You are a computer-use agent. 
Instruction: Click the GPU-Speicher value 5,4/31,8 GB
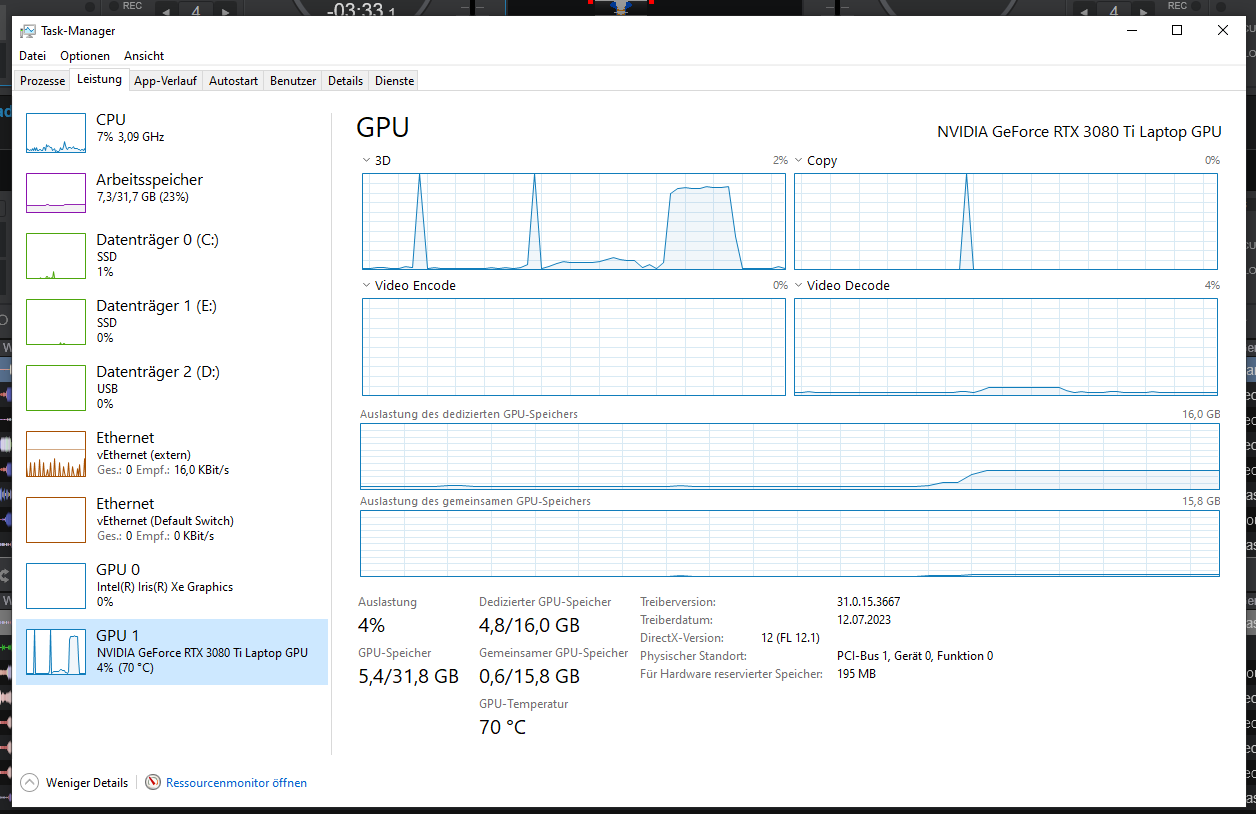click(408, 676)
